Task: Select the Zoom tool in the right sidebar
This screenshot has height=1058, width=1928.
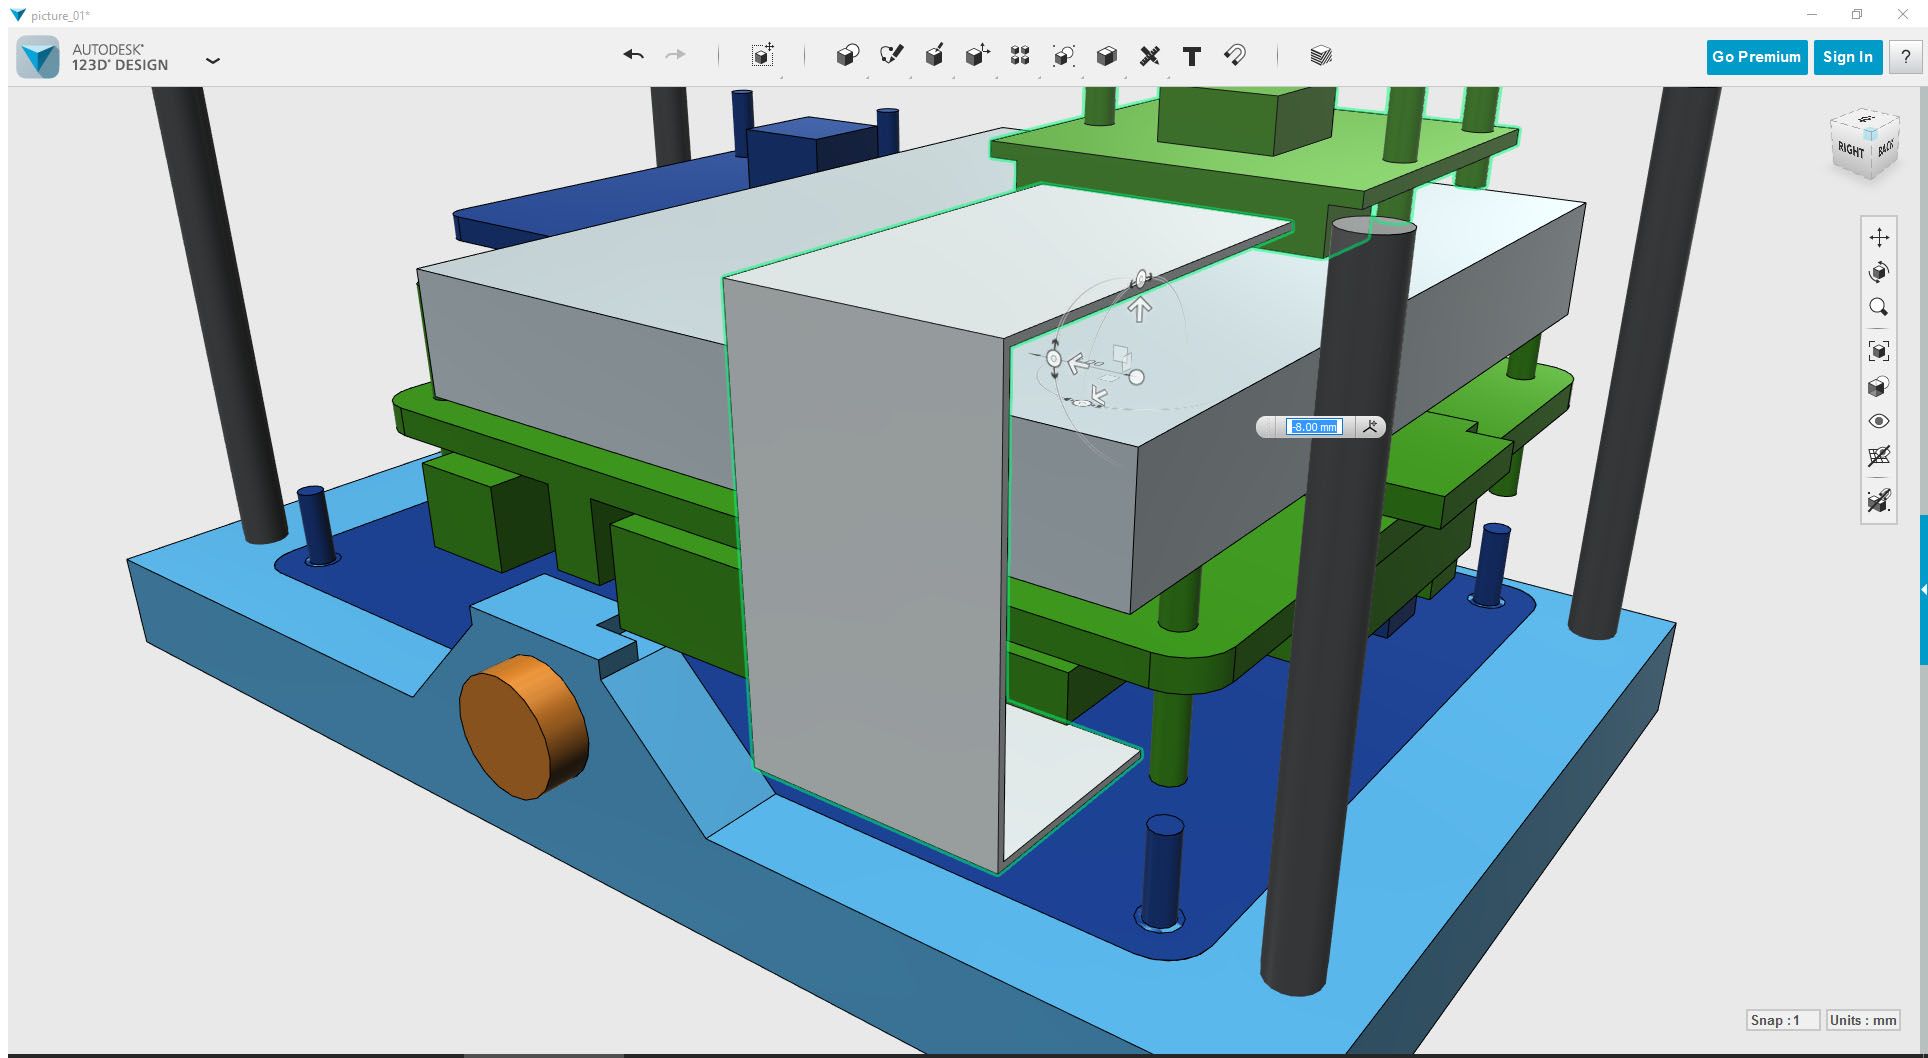Action: 1880,308
